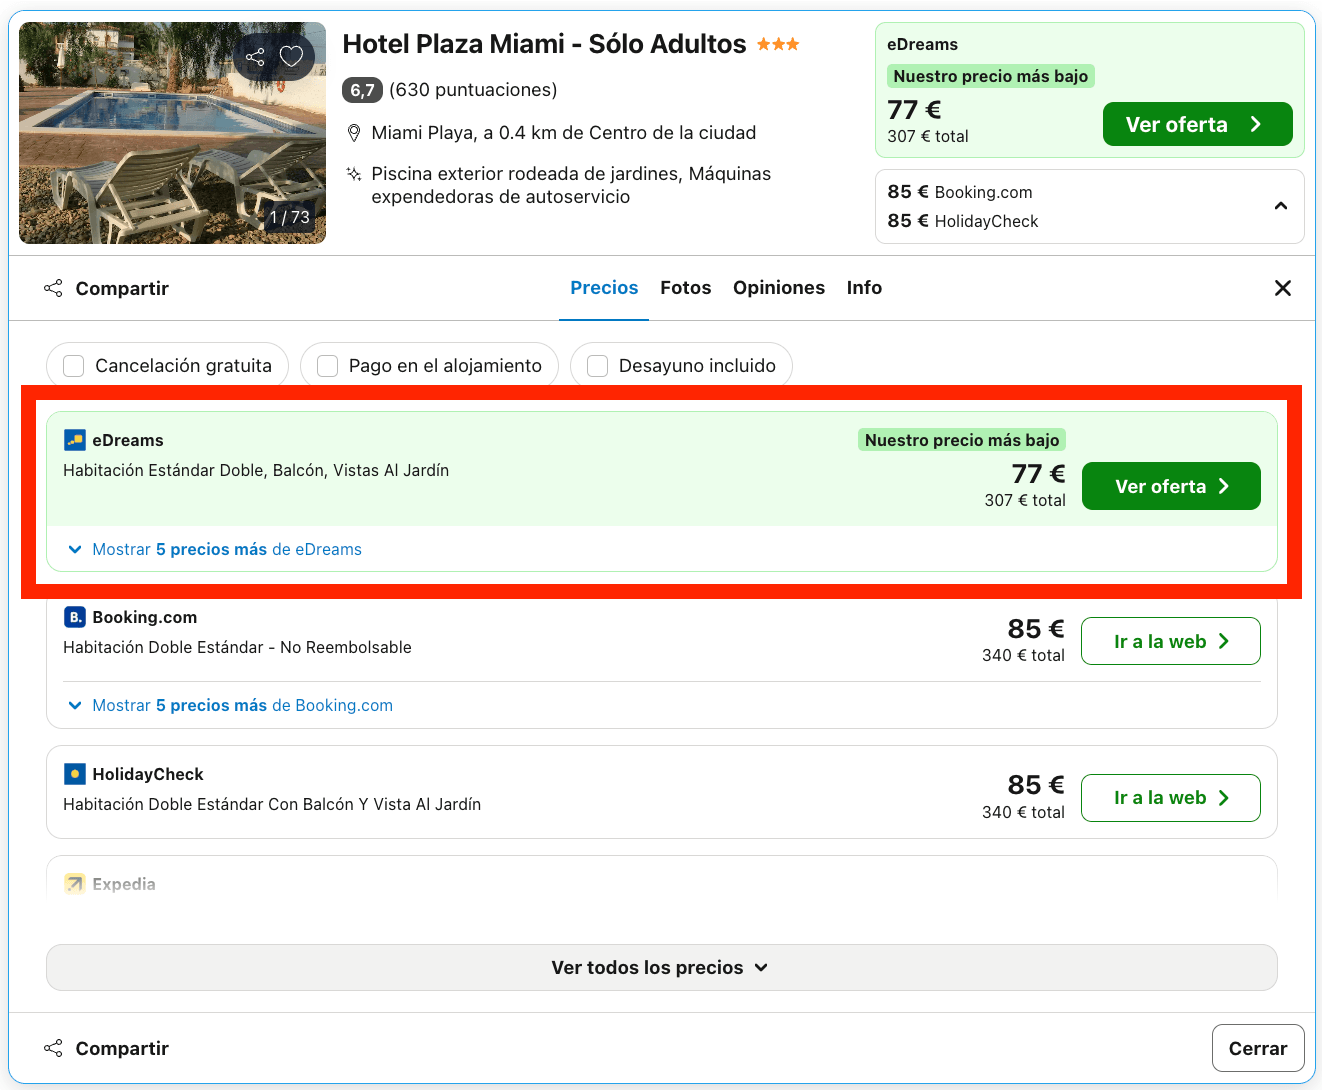
Task: Click Nuestro precio más bajo badge in top card
Action: click(x=991, y=76)
